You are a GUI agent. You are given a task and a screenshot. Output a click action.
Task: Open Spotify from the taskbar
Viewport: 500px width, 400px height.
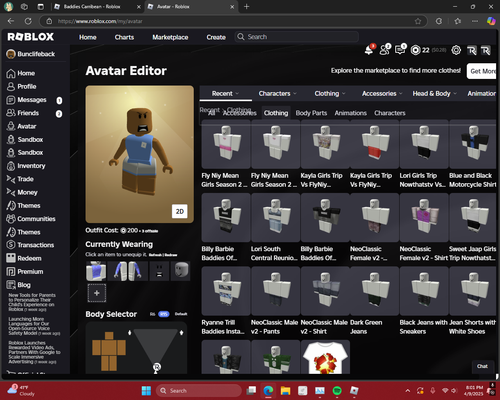tap(337, 390)
